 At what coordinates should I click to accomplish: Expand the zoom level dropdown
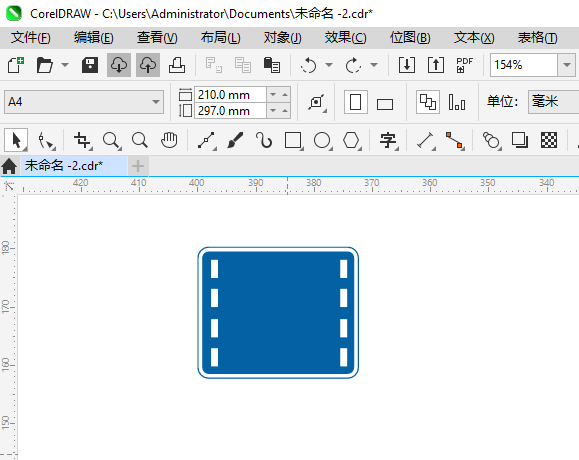(x=566, y=65)
